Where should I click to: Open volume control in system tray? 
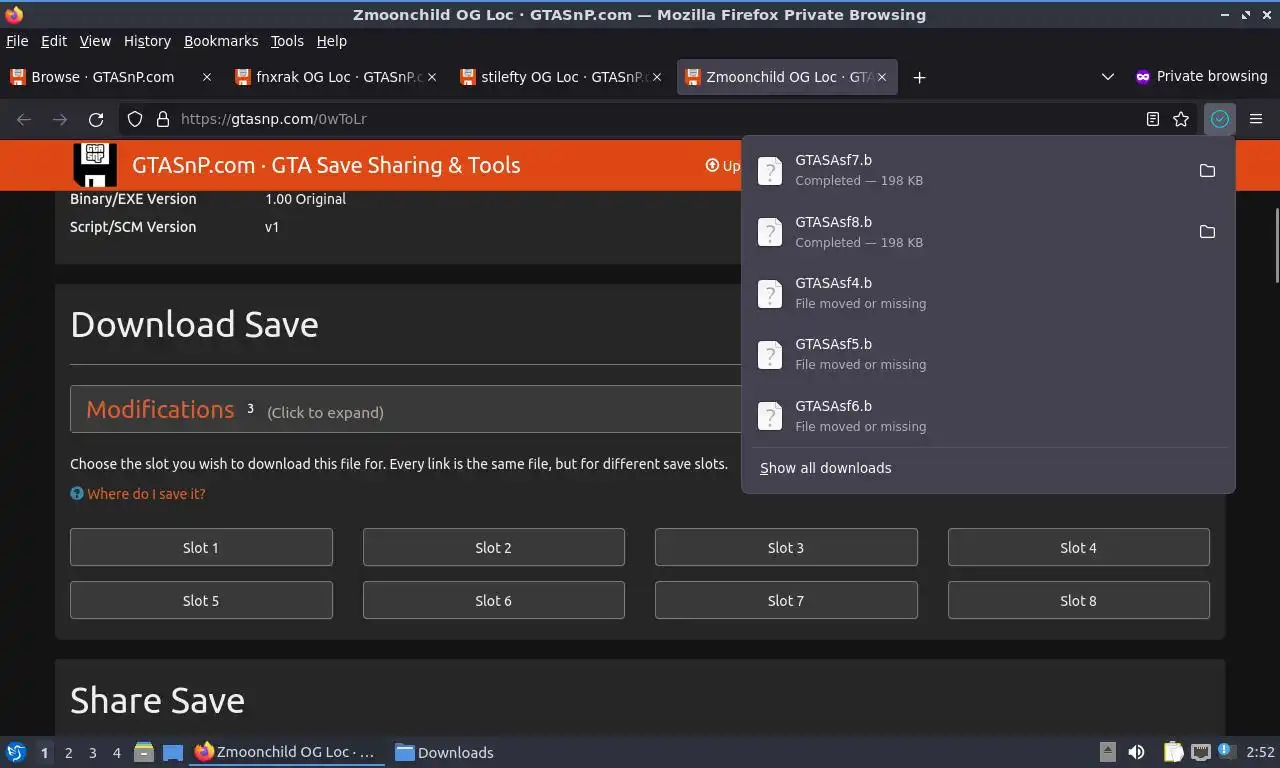click(x=1136, y=752)
